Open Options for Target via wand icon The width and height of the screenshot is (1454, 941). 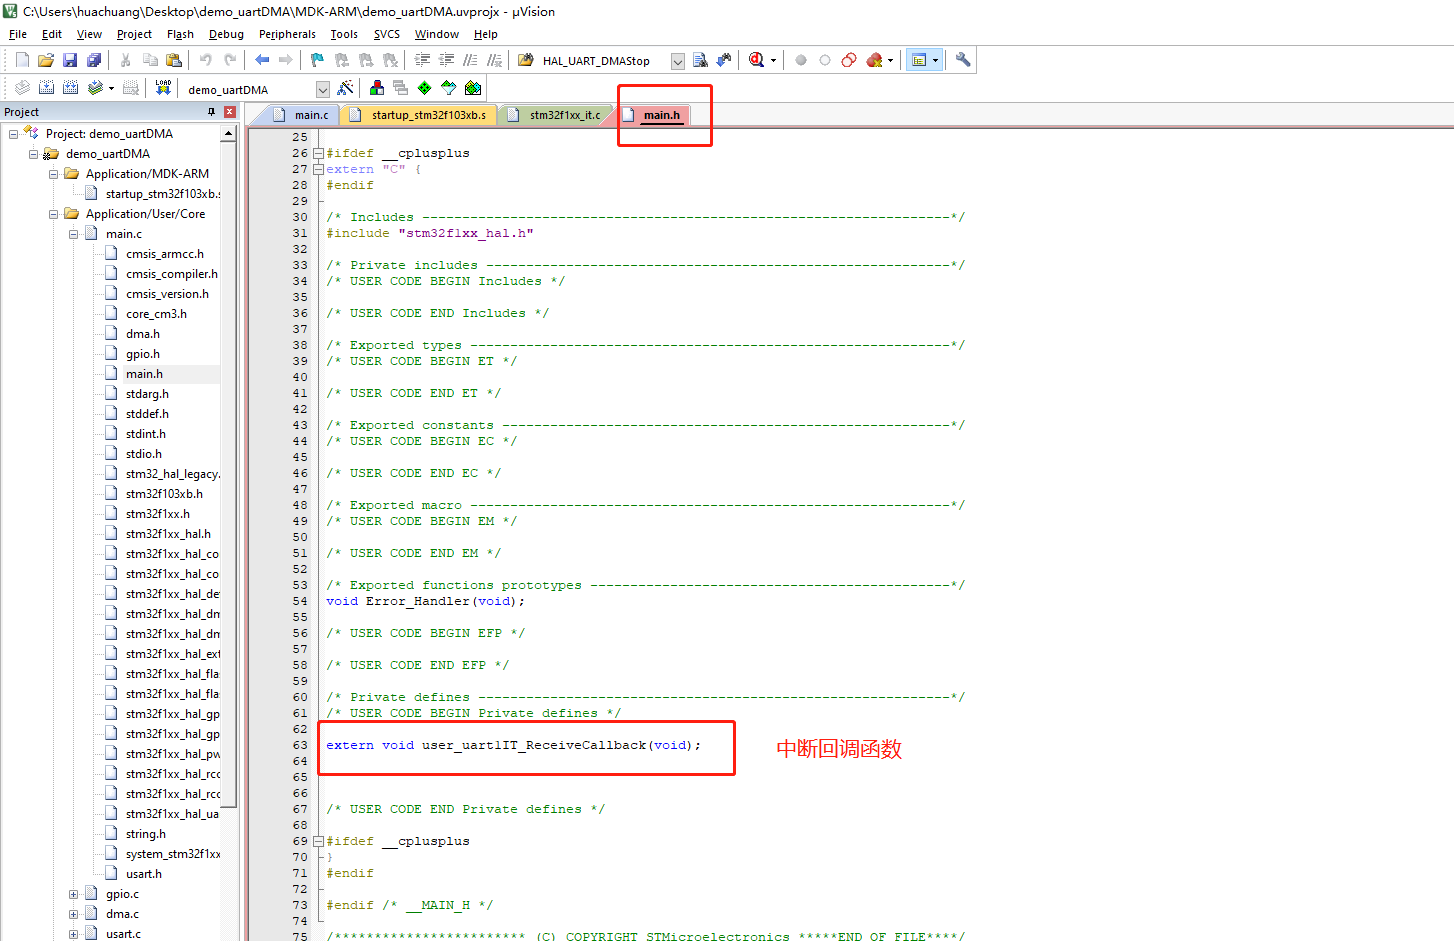click(x=345, y=88)
